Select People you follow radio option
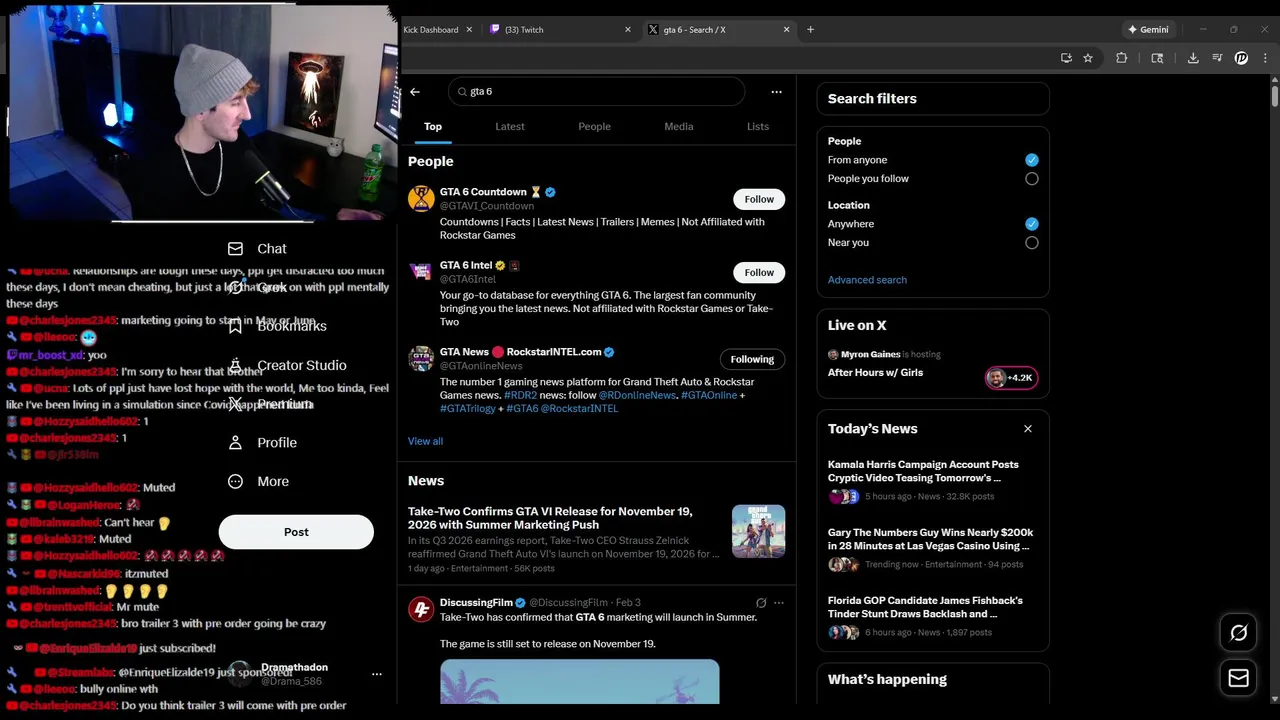This screenshot has width=1280, height=720. point(1031,179)
